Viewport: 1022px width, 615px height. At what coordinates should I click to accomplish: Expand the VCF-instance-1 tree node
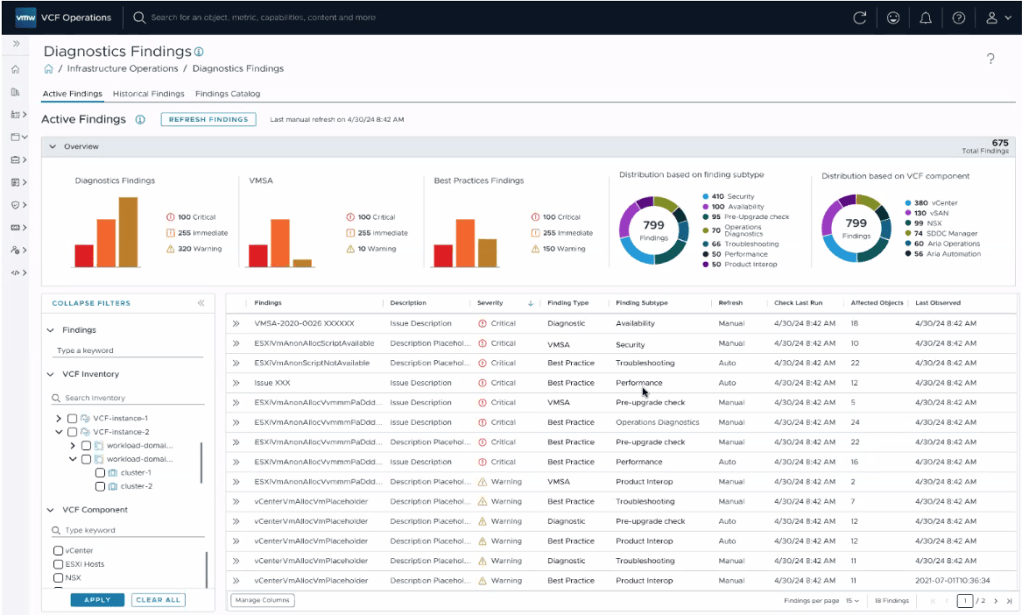[x=58, y=418]
